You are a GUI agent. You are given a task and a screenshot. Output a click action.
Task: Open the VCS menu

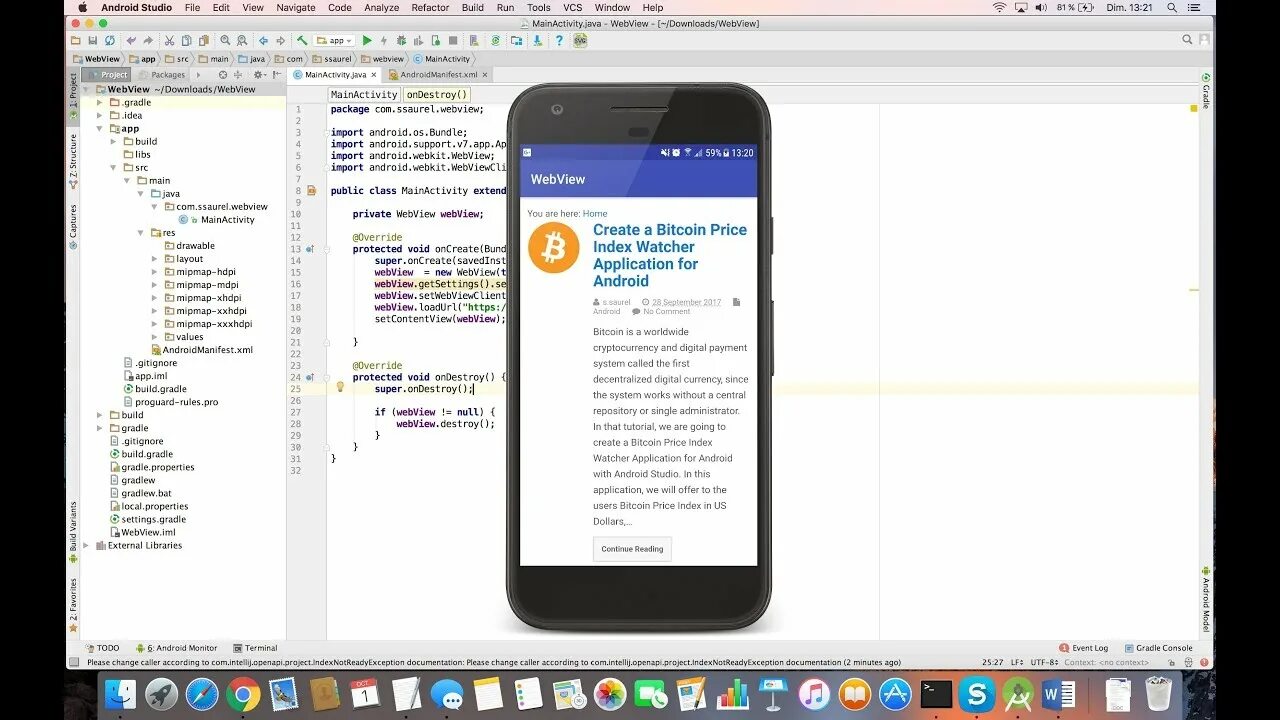pyautogui.click(x=572, y=7)
